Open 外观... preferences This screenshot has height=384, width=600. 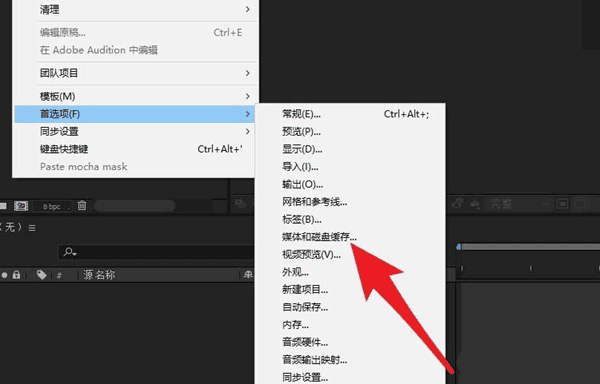click(x=350, y=272)
